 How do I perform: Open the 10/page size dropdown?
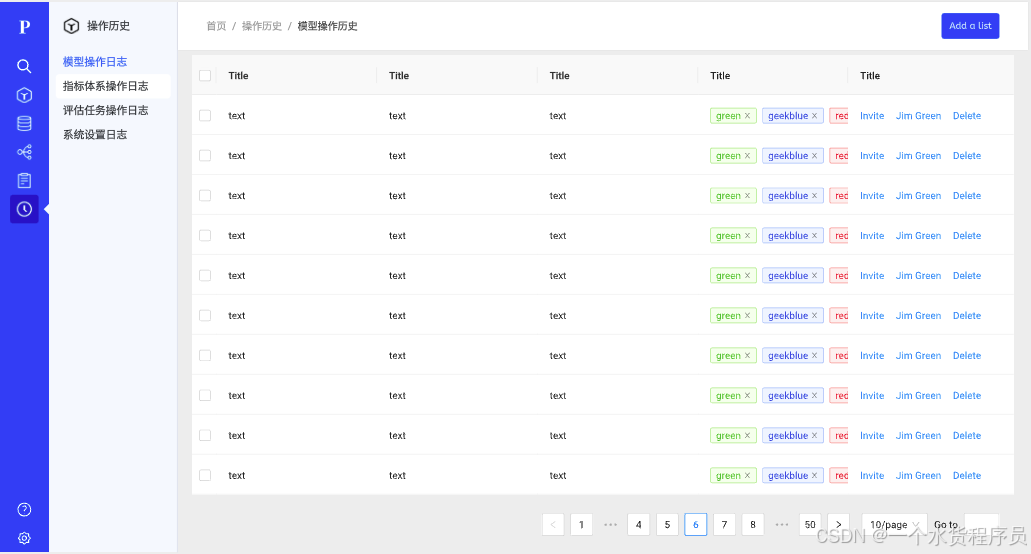(894, 524)
